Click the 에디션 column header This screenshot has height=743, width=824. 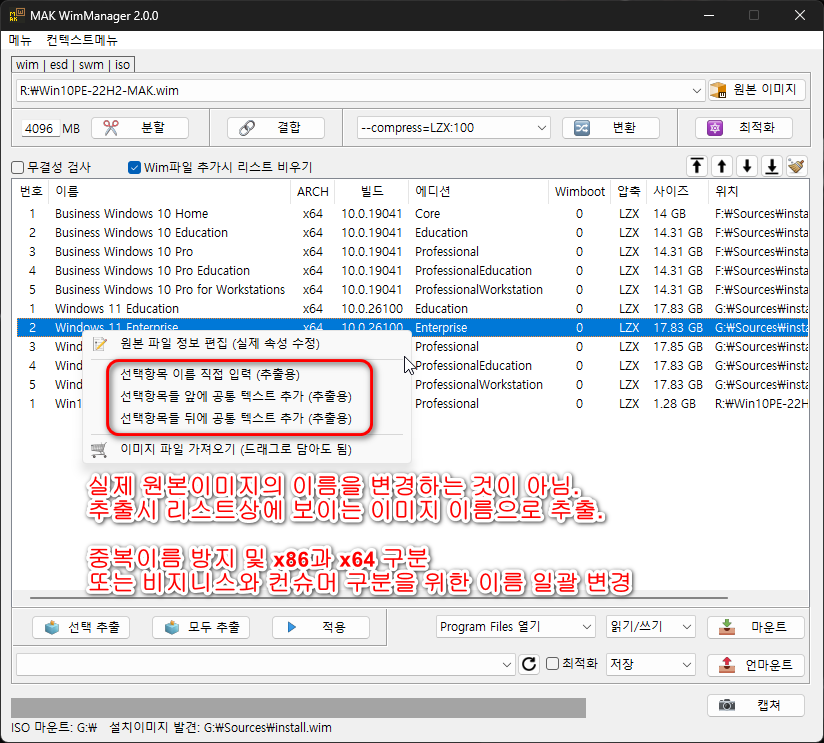tap(478, 192)
